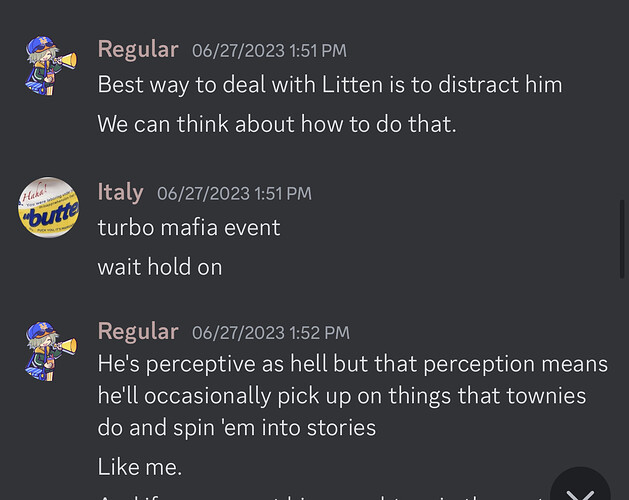This screenshot has height=500, width=629.
Task: Click the chat scrollbar thumb
Action: click(622, 239)
